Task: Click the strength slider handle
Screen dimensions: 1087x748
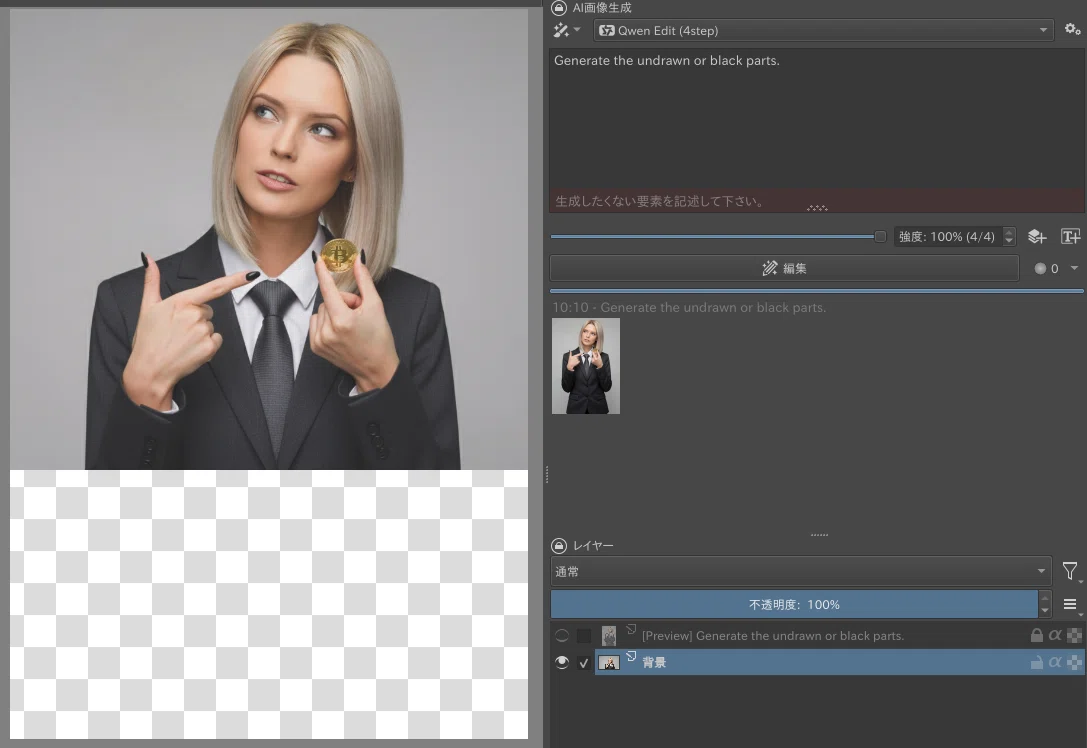Action: (x=880, y=236)
